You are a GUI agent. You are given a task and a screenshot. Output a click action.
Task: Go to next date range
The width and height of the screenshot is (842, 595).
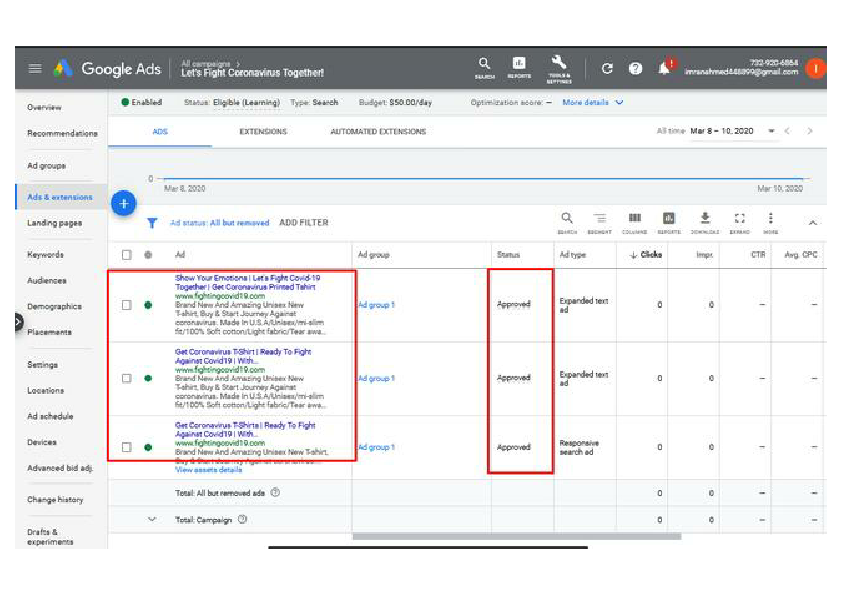(810, 131)
